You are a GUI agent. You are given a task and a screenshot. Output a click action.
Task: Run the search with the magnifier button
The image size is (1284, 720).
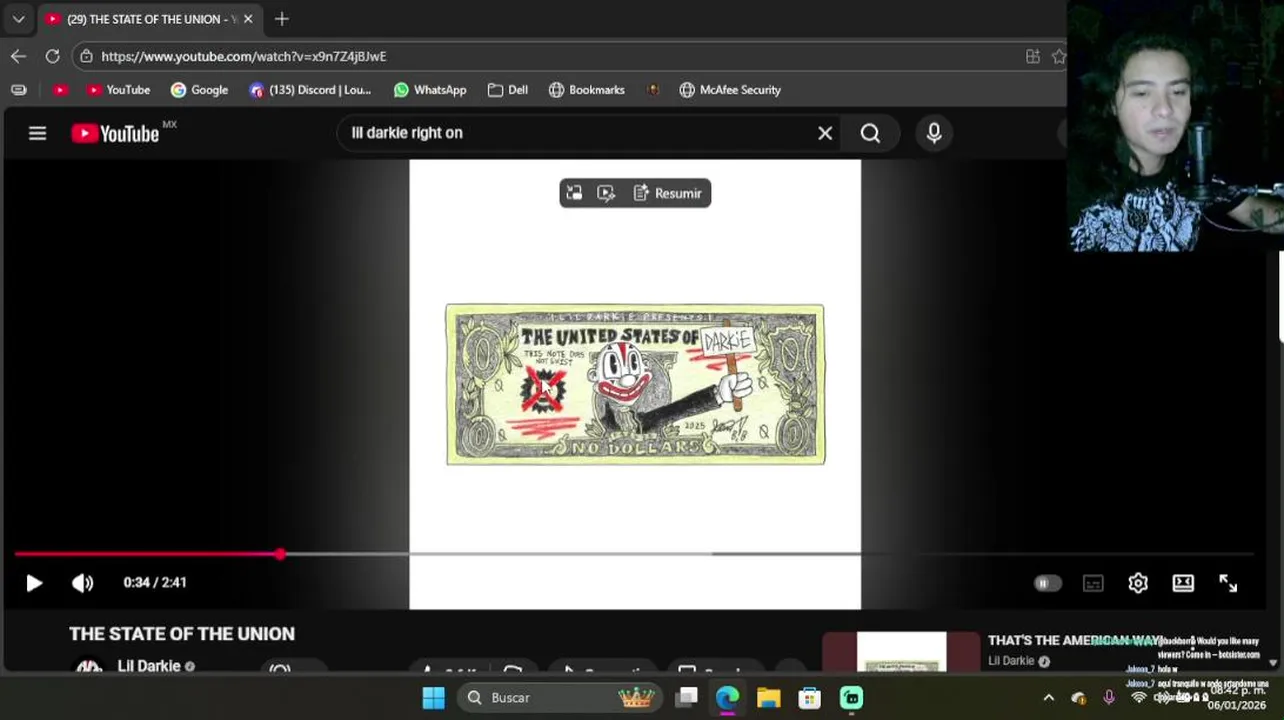coord(870,133)
